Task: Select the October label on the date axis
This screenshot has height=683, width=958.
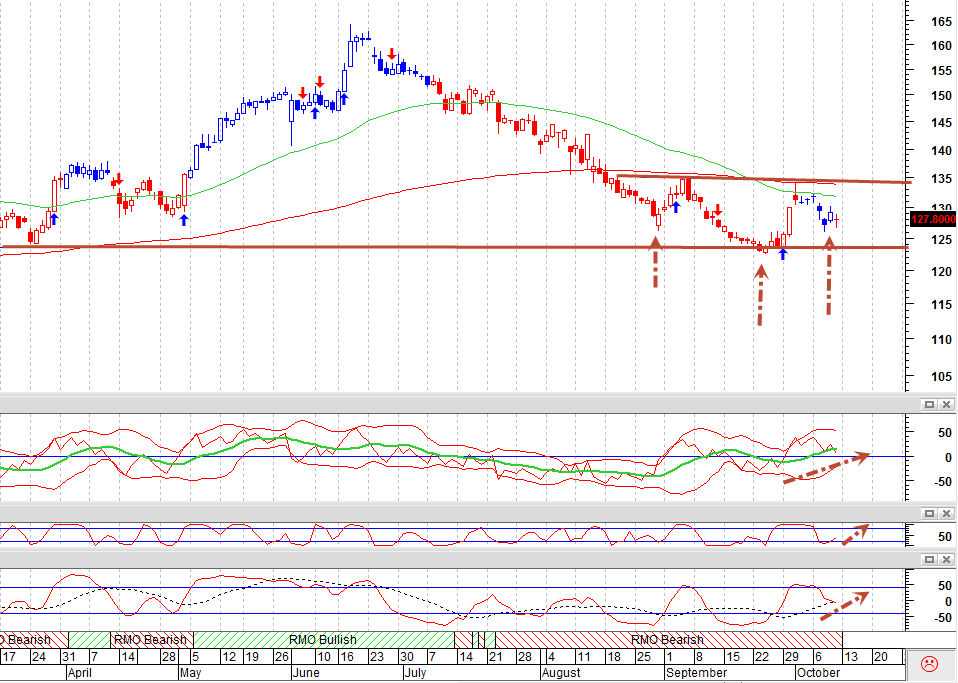Action: [819, 673]
